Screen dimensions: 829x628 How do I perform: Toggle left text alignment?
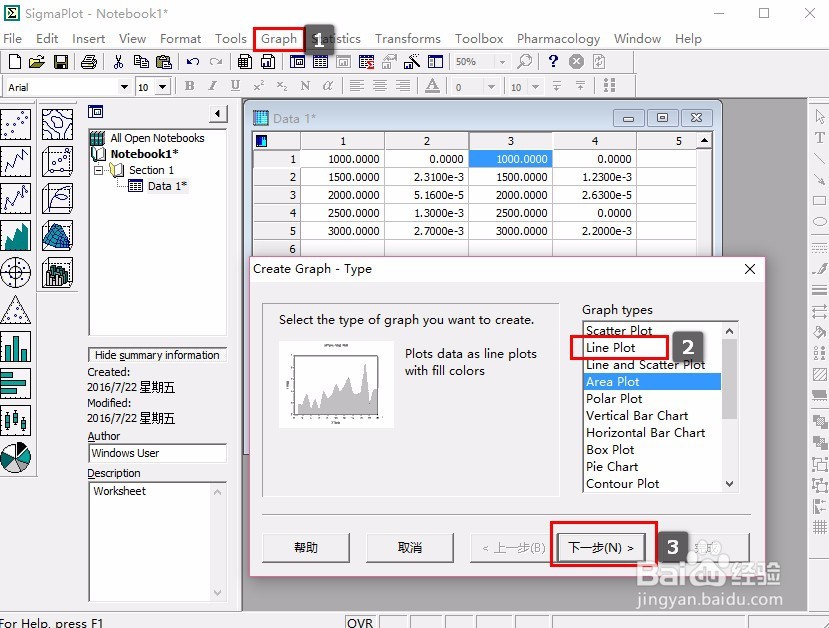[x=357, y=86]
